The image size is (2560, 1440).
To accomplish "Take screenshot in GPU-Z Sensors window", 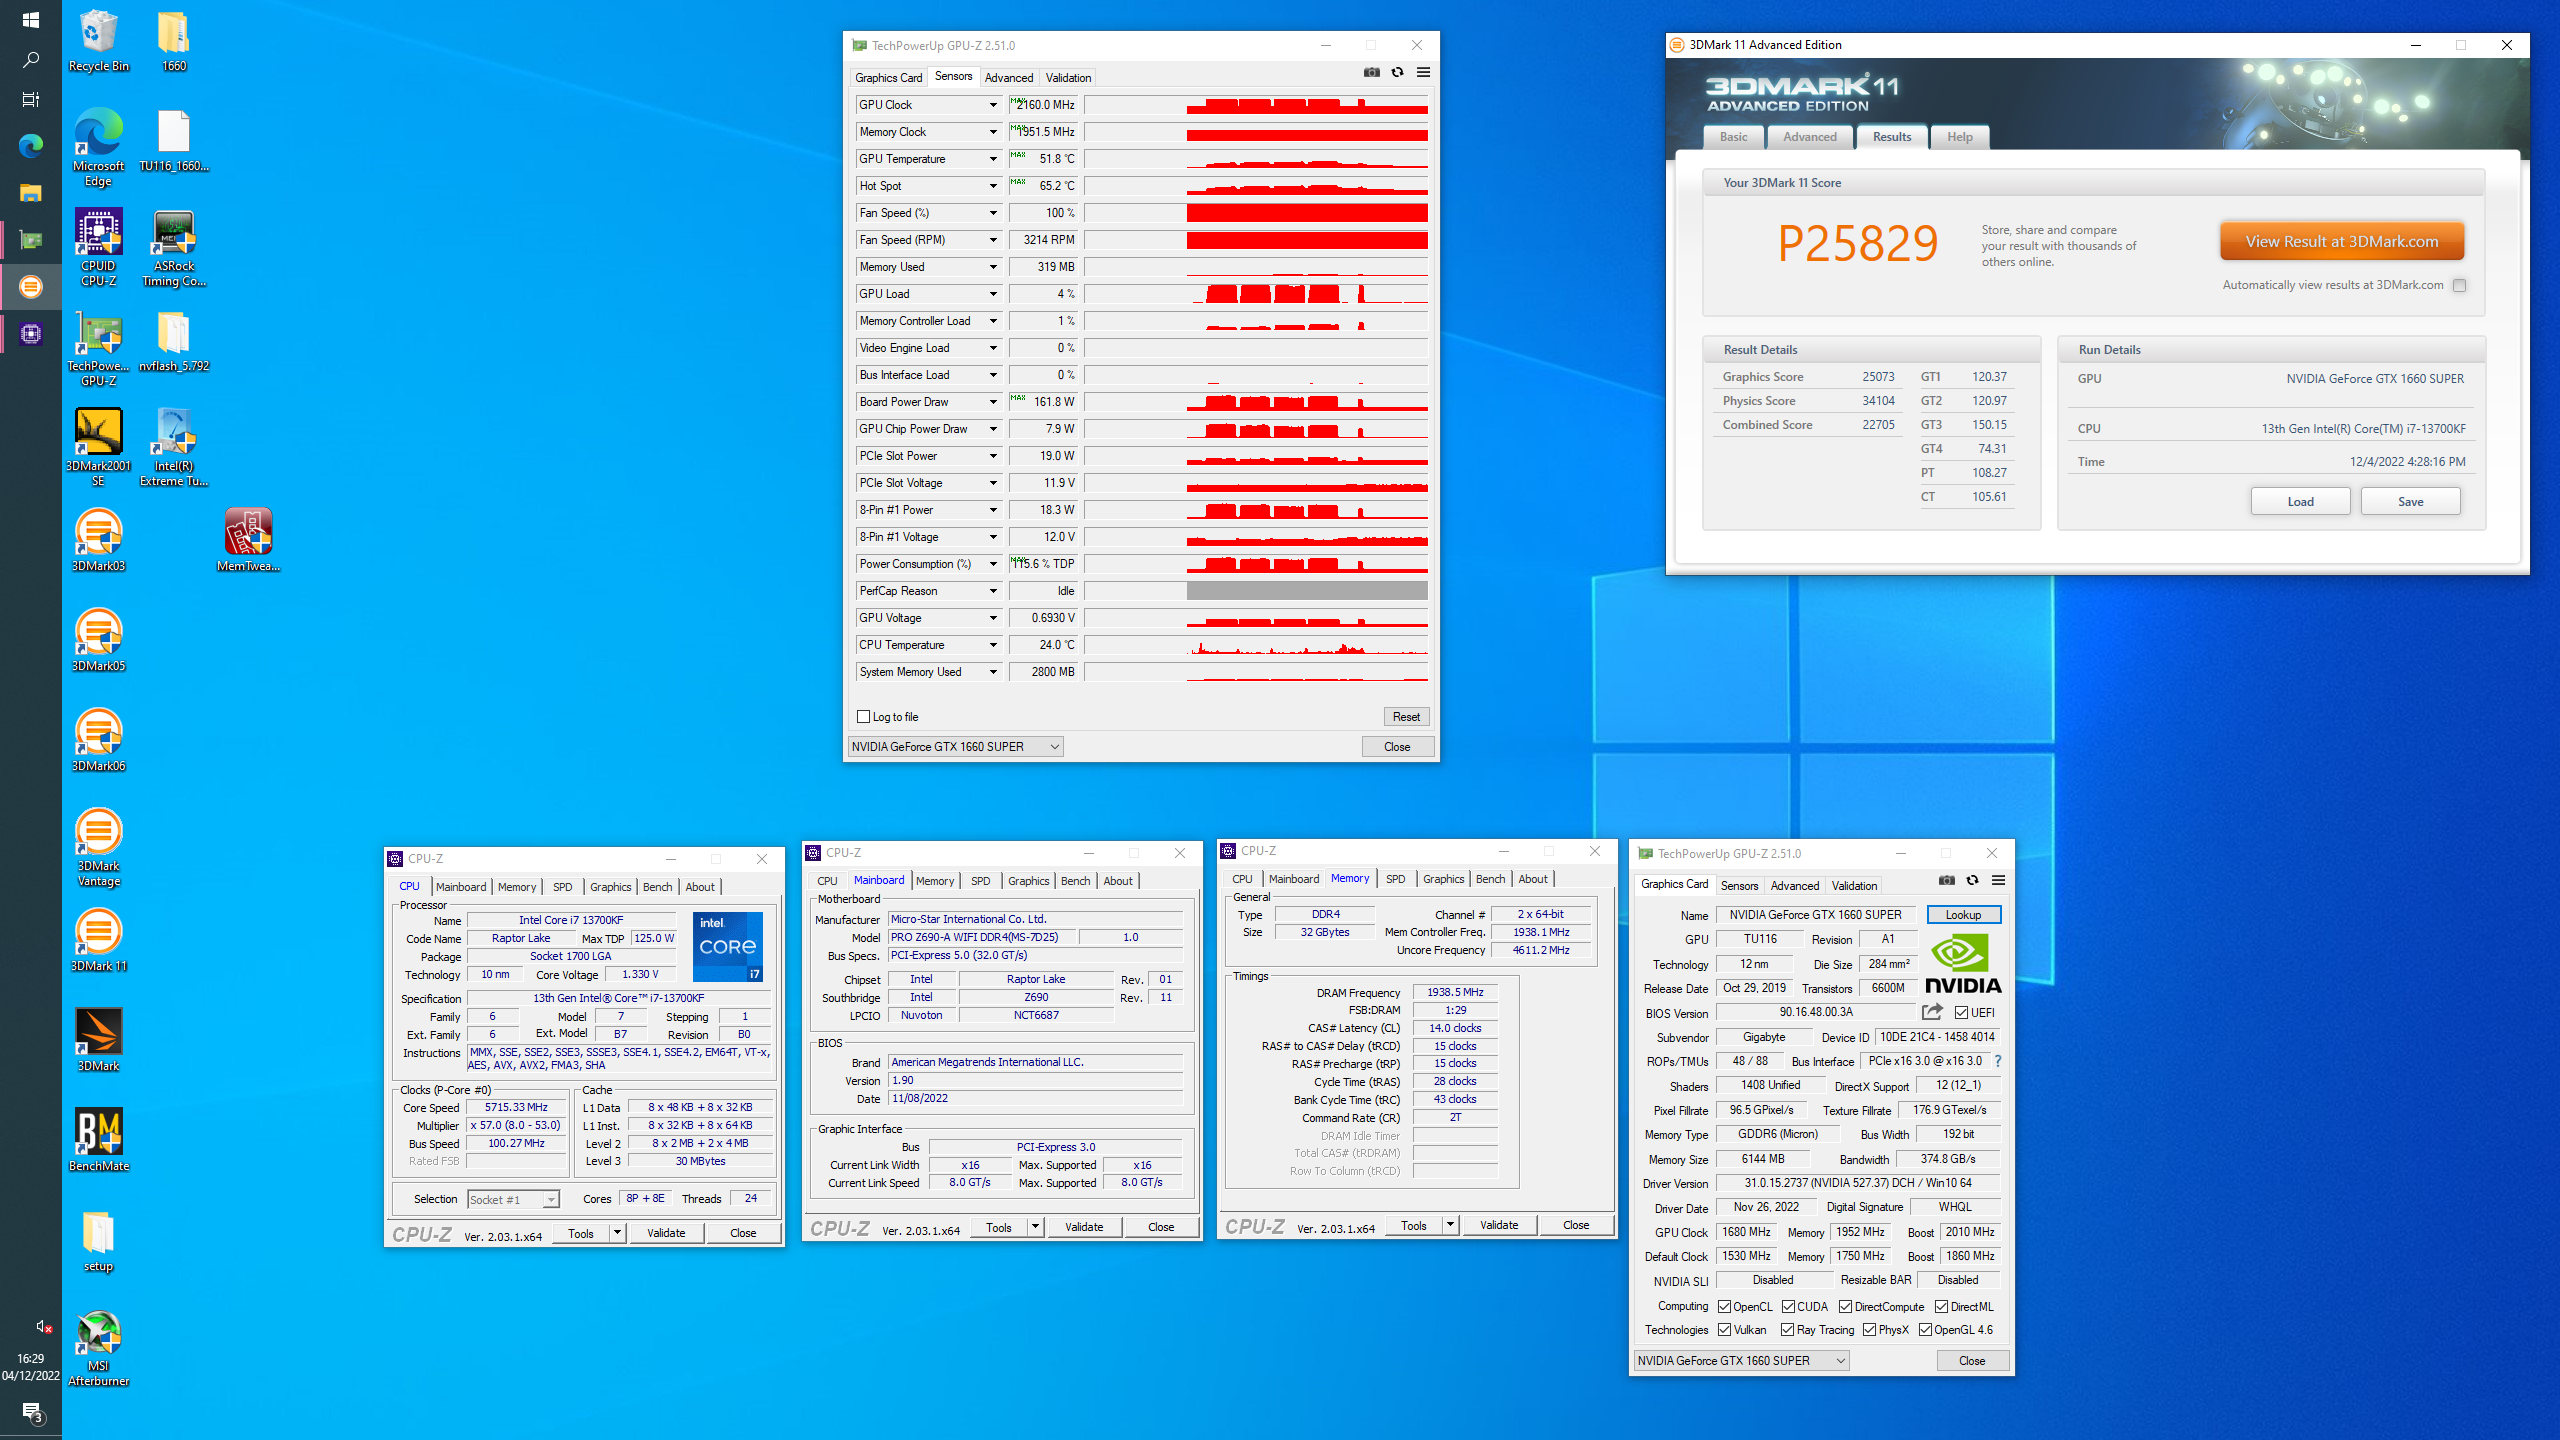I will 1371,72.
